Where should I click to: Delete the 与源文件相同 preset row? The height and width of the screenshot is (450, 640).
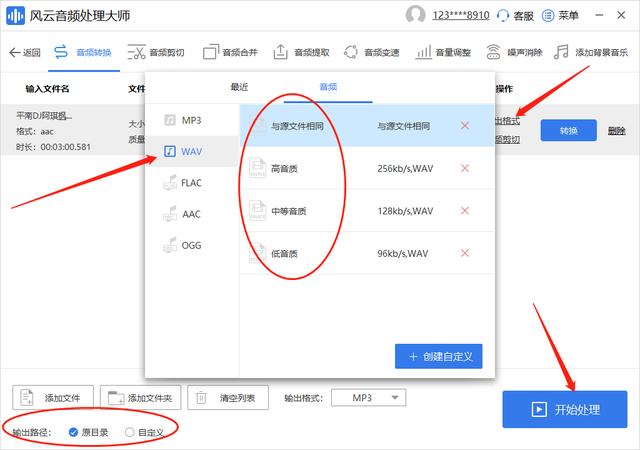[464, 125]
